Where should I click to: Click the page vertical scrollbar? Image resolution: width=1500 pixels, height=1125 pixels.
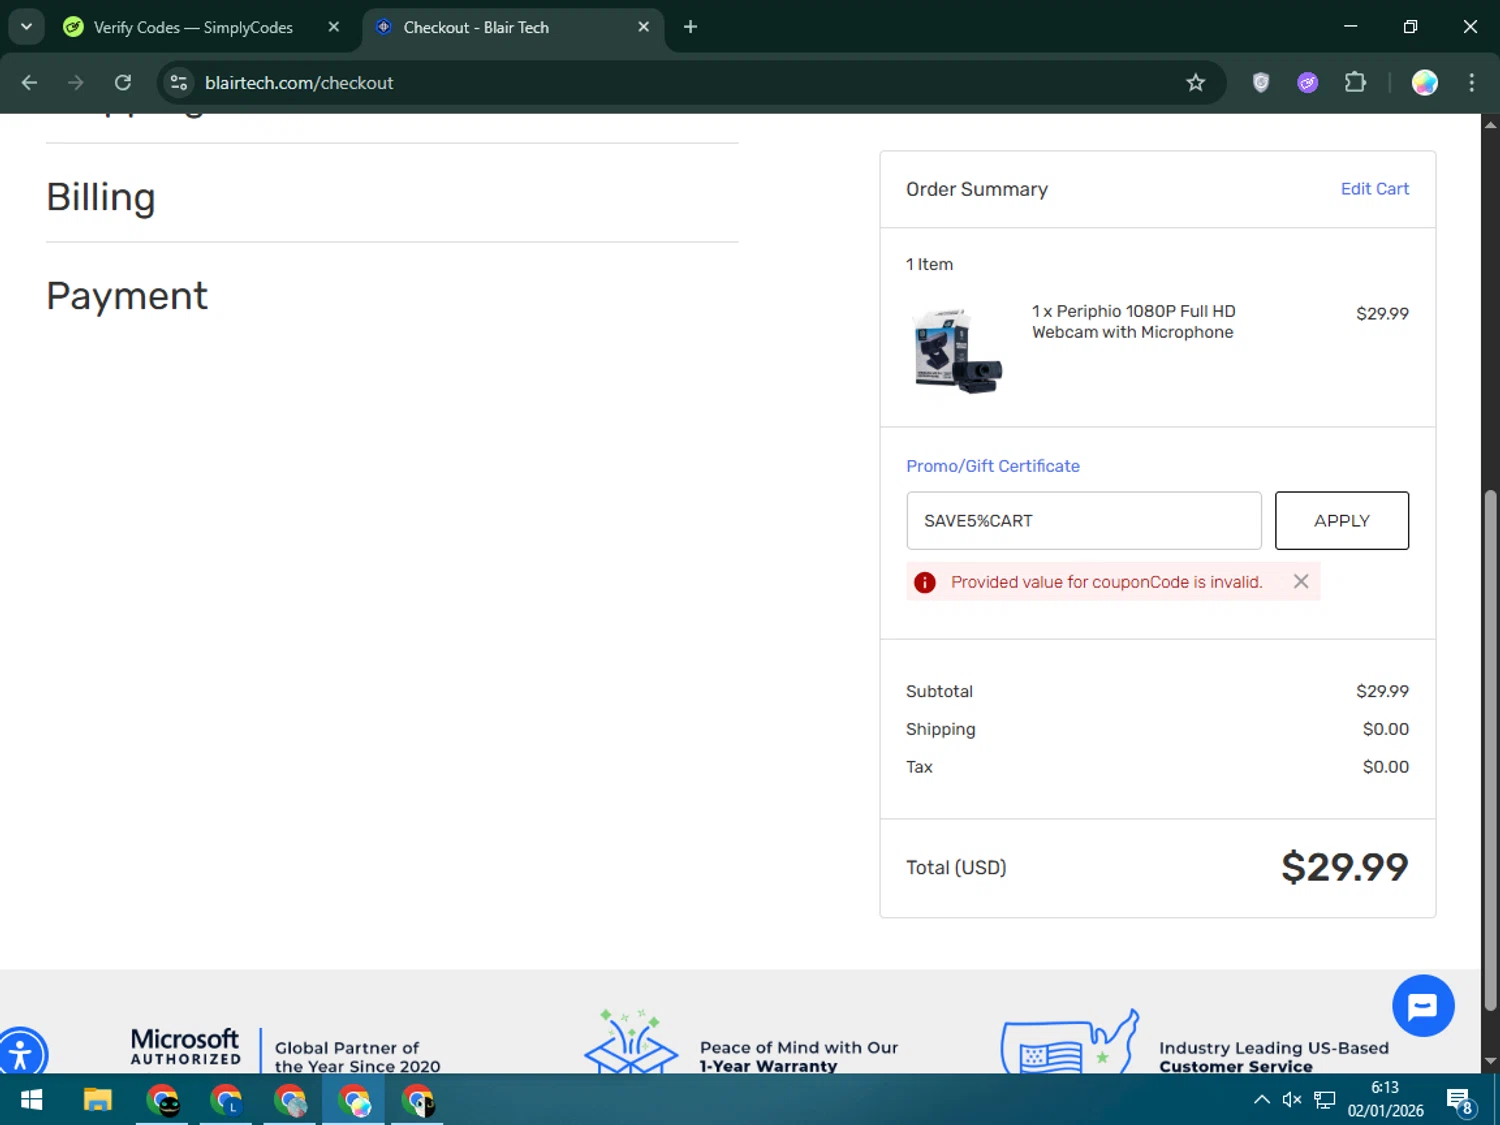coord(1490,750)
